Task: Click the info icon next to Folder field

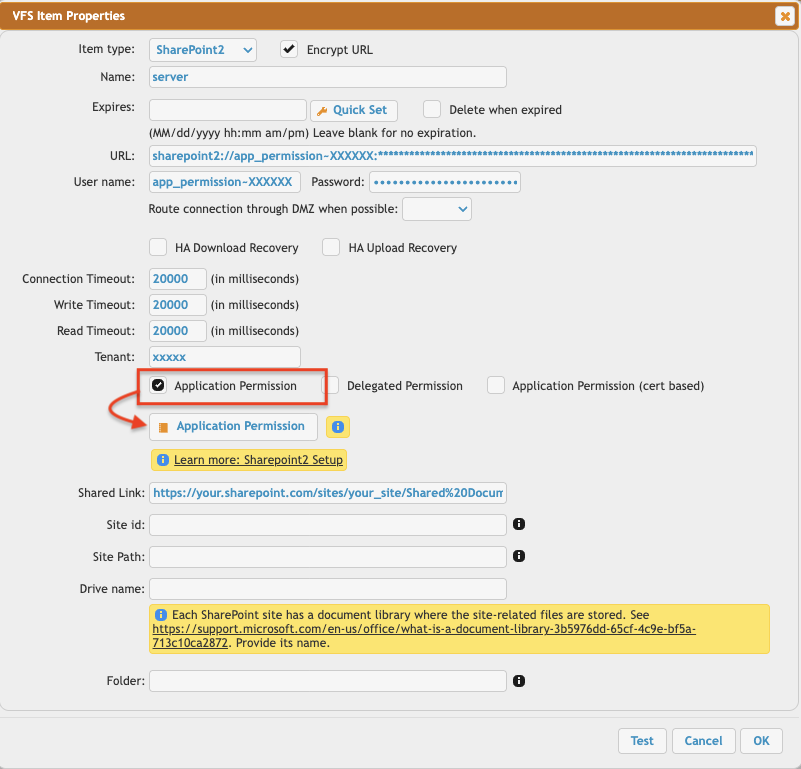Action: [x=519, y=681]
